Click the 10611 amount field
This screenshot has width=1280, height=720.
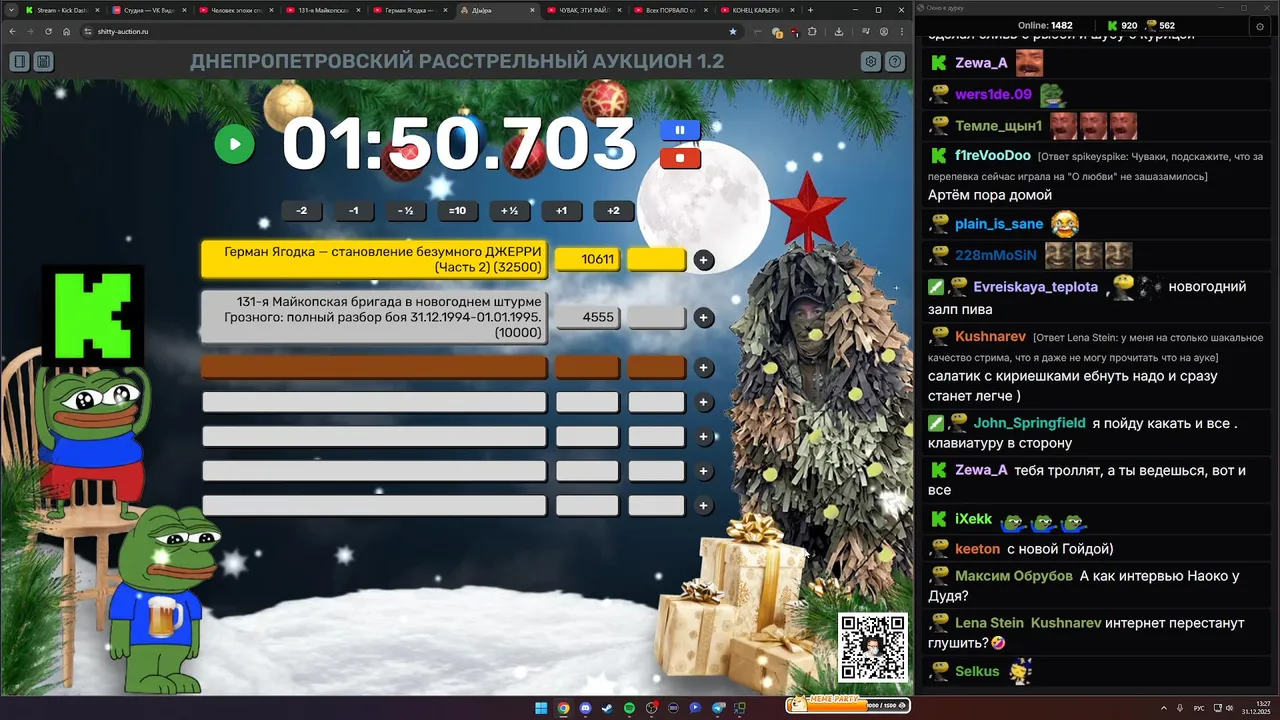coord(587,259)
